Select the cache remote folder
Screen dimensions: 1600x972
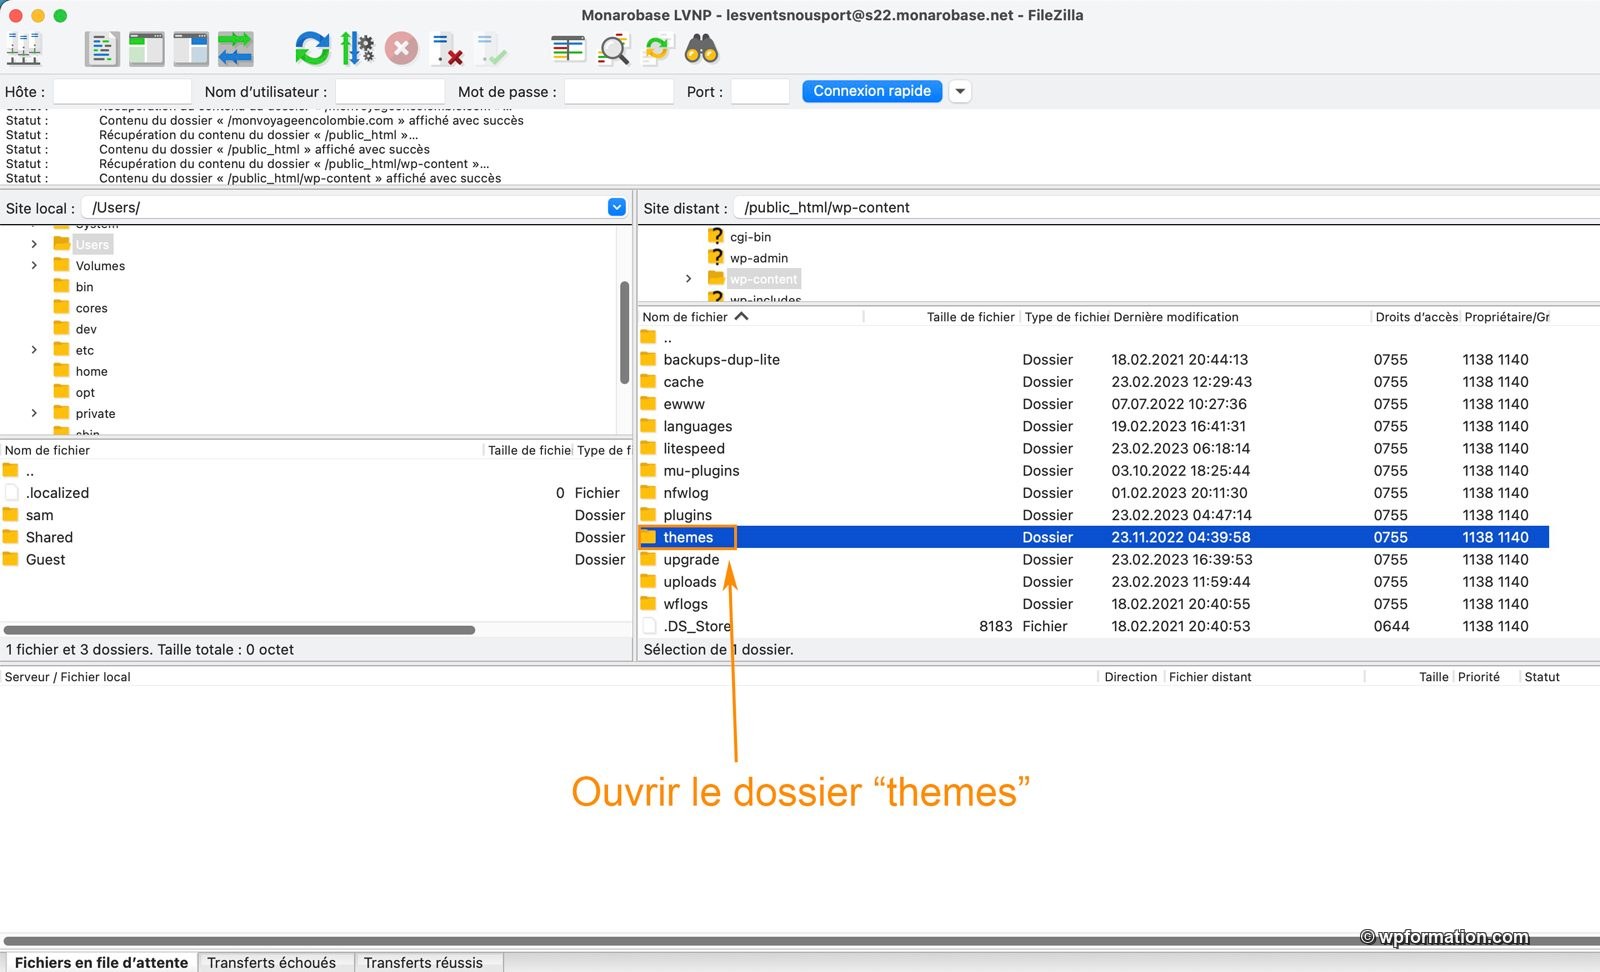(x=1094, y=382)
